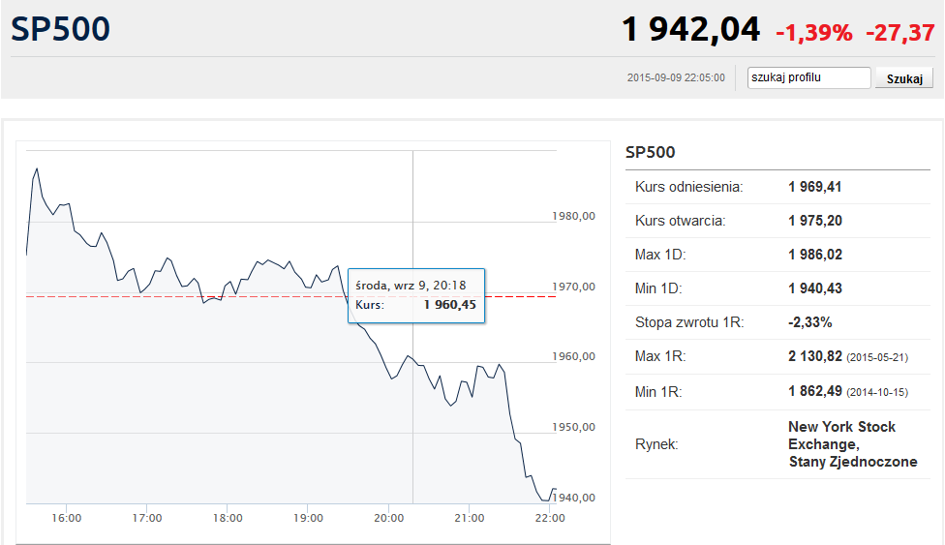The width and height of the screenshot is (945, 545).
Task: Click the Stopa zwrotu 1R value -2,33%
Action: coord(810,323)
